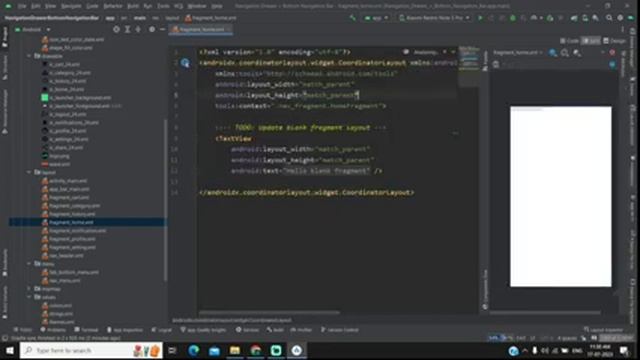Click the editor horizontal scrollbar
Viewport: 640px width, 360px height.
(x=269, y=313)
